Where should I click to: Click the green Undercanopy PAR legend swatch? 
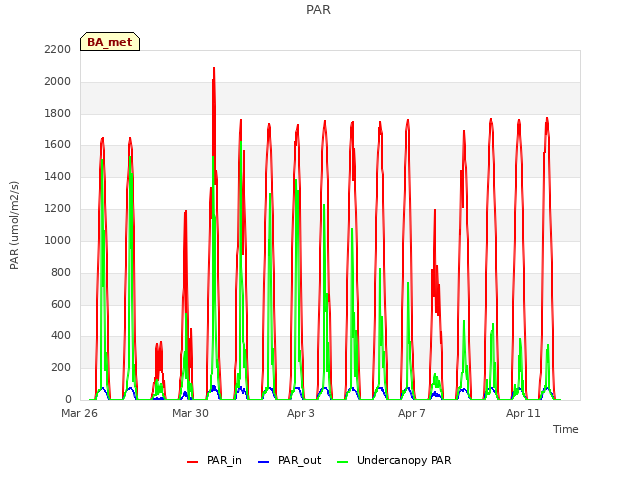coord(343,462)
